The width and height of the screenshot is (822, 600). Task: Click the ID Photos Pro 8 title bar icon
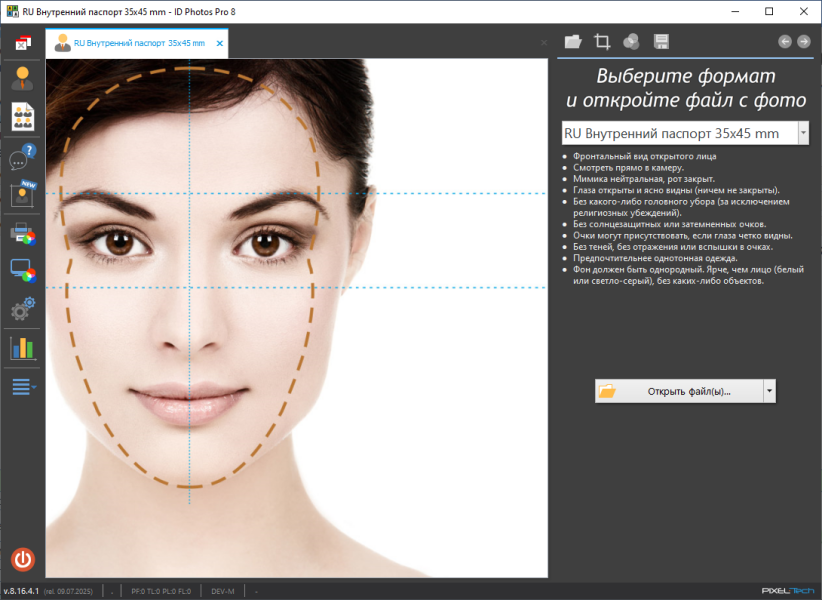point(12,12)
